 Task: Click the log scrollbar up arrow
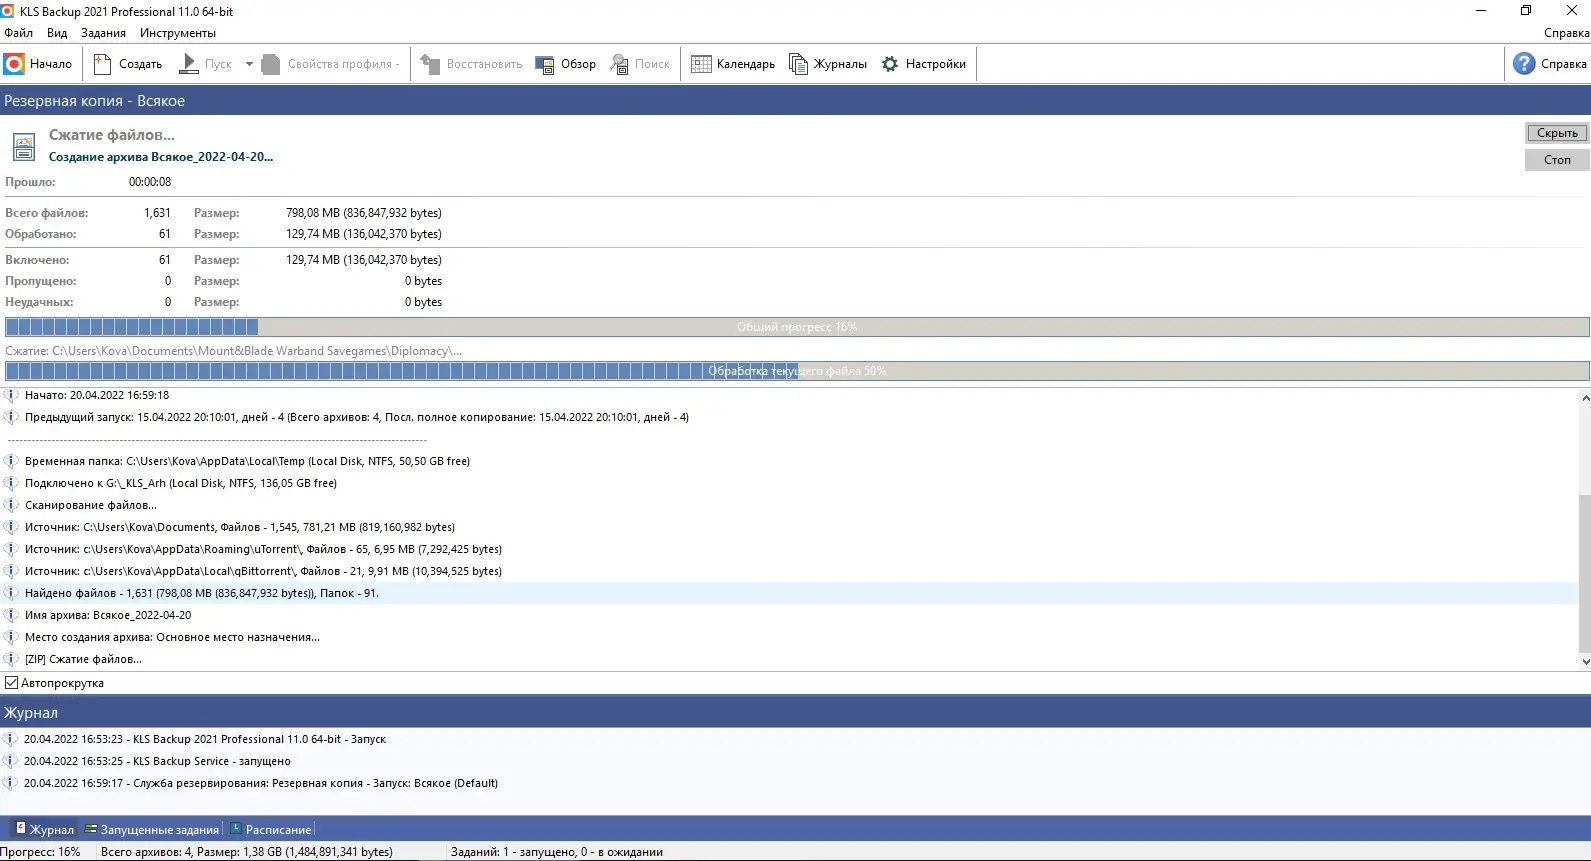(x=1585, y=398)
